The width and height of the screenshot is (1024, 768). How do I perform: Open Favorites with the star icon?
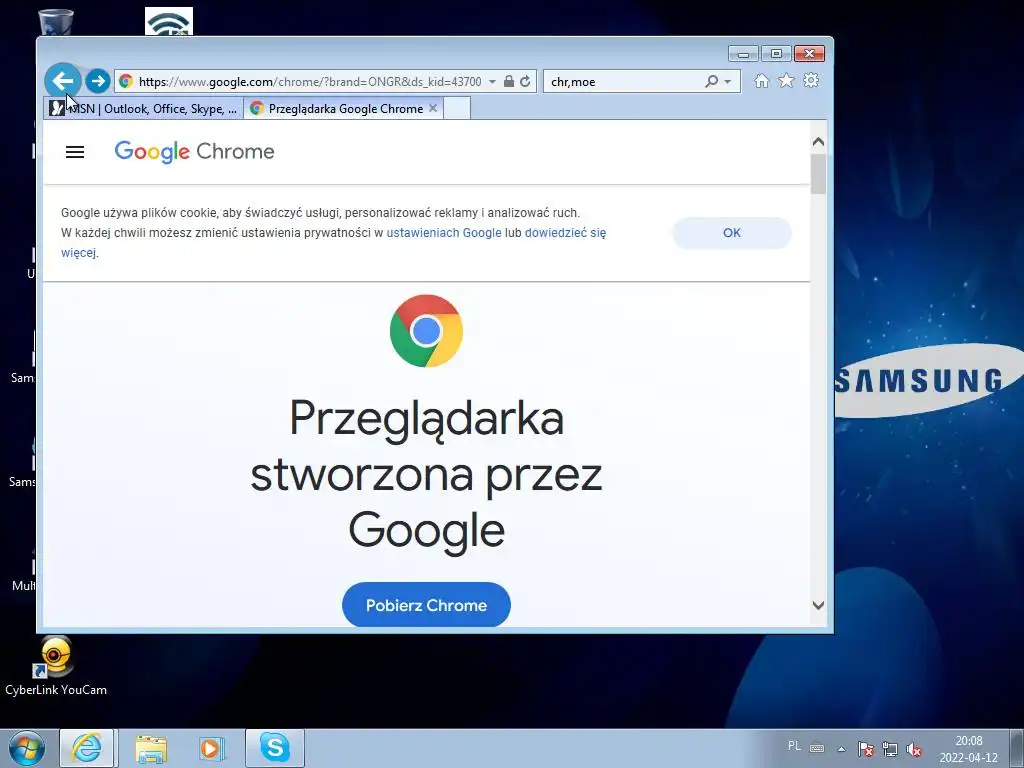pos(786,80)
